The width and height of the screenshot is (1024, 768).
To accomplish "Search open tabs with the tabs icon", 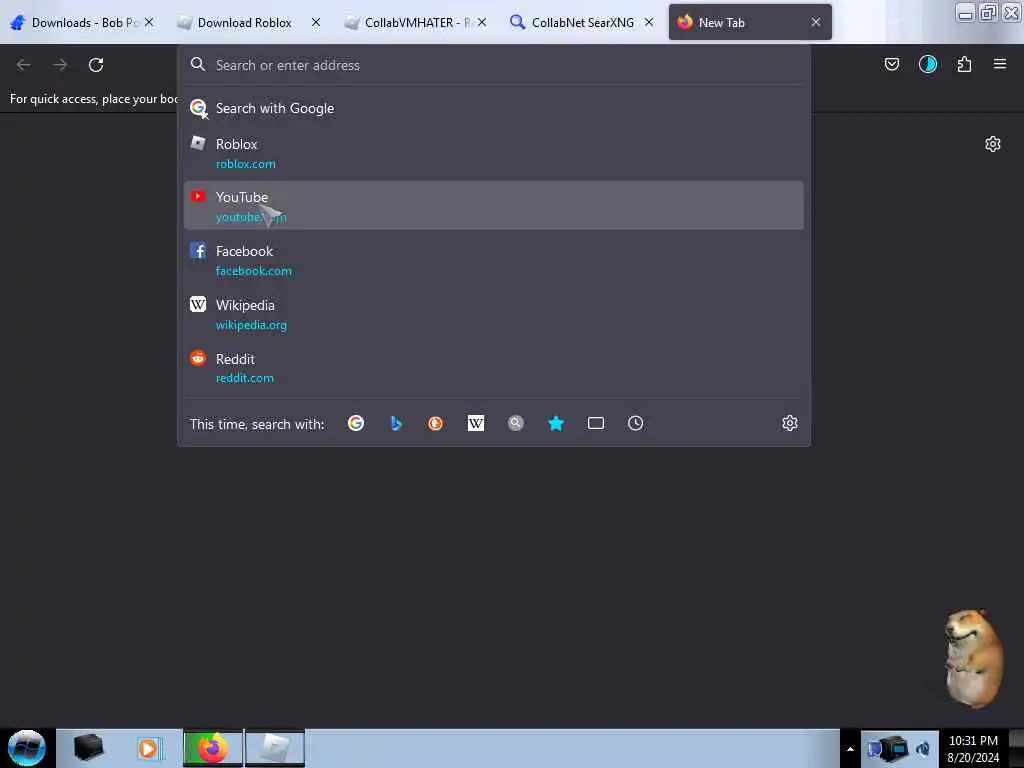I will pyautogui.click(x=596, y=423).
